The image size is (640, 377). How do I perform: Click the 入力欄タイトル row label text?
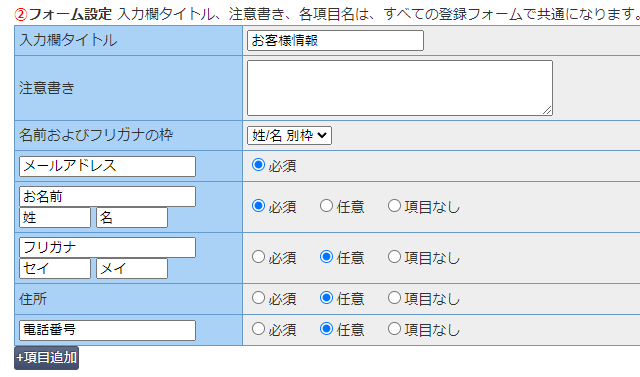pyautogui.click(x=68, y=40)
